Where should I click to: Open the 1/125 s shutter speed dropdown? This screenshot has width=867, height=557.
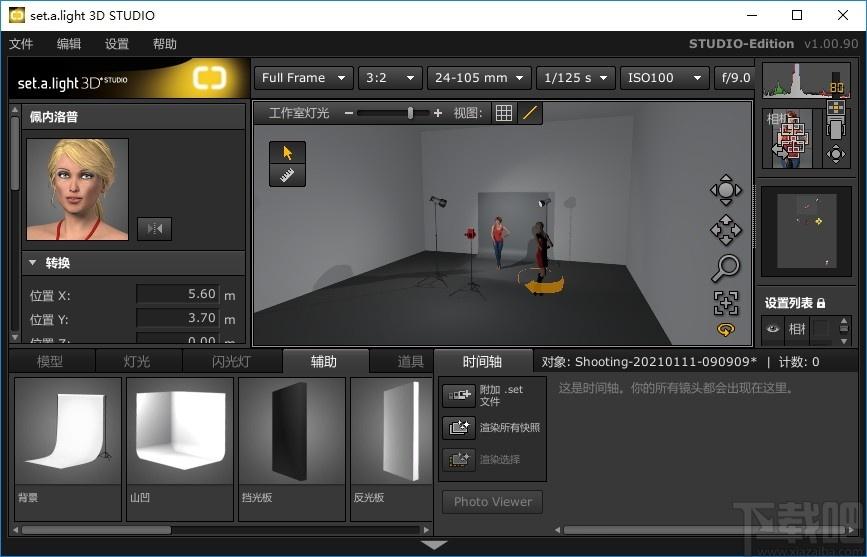click(576, 78)
